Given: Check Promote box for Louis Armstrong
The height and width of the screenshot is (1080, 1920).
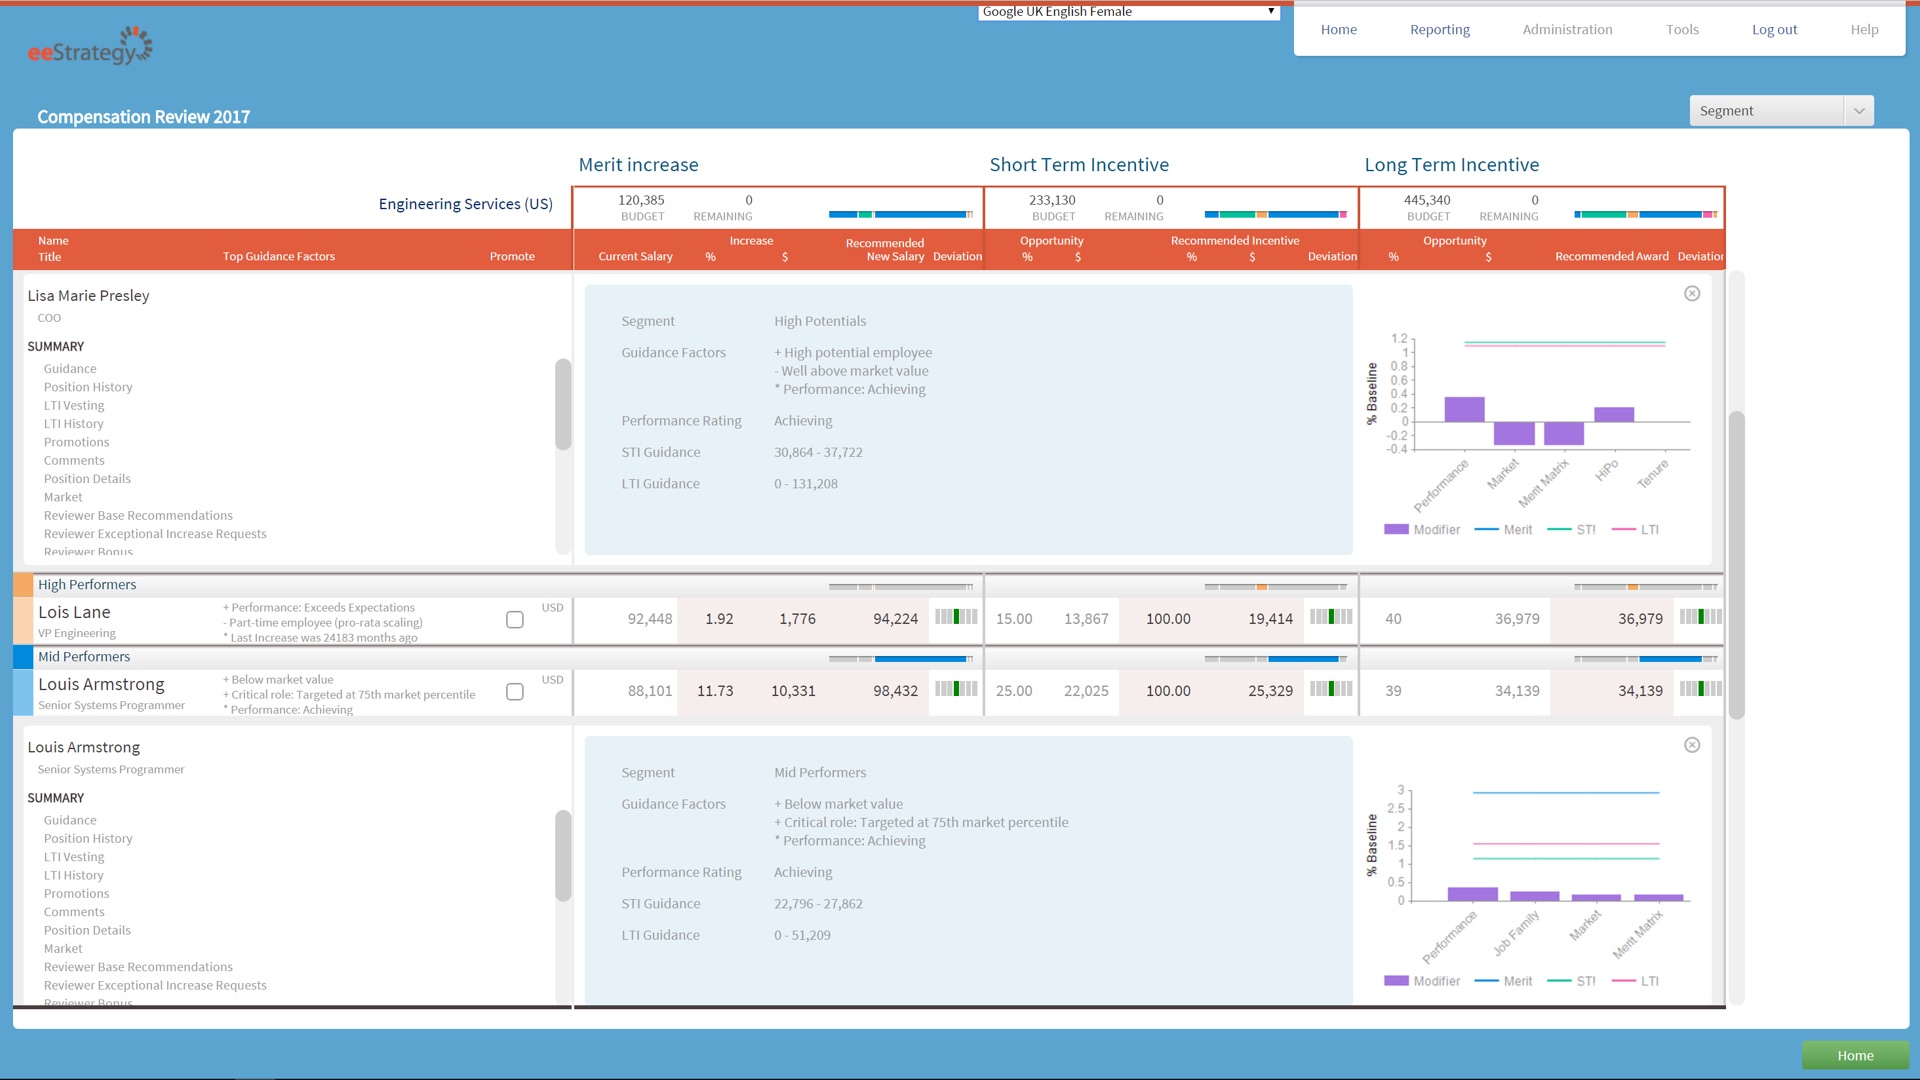Looking at the screenshot, I should (515, 692).
